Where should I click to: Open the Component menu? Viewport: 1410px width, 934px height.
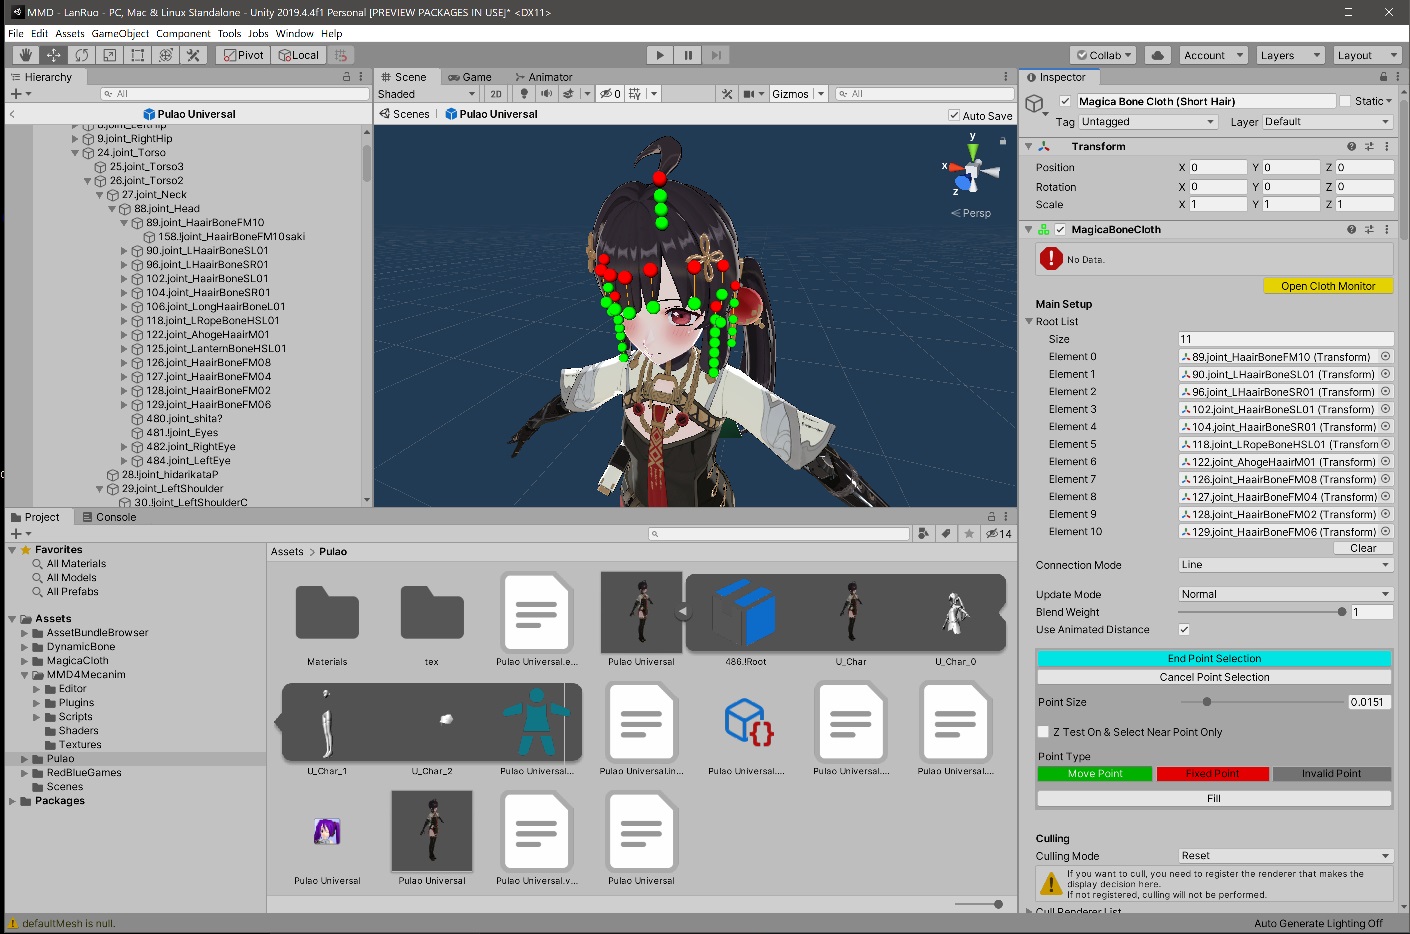(183, 33)
